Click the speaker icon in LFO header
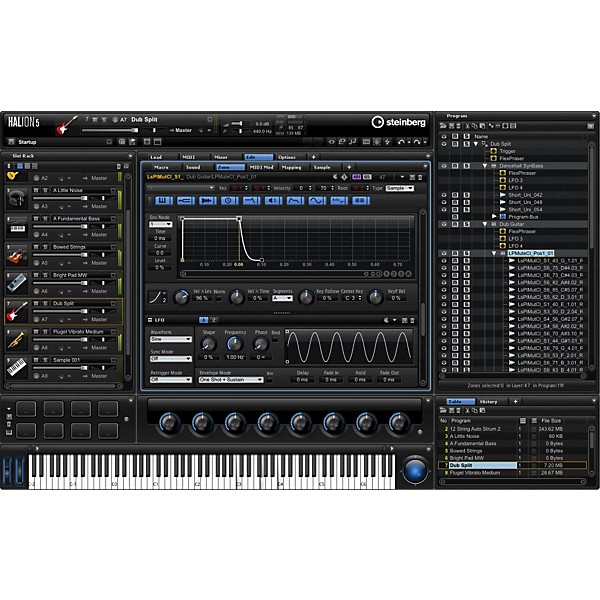Screen dimensions: 600x600 click(x=386, y=320)
